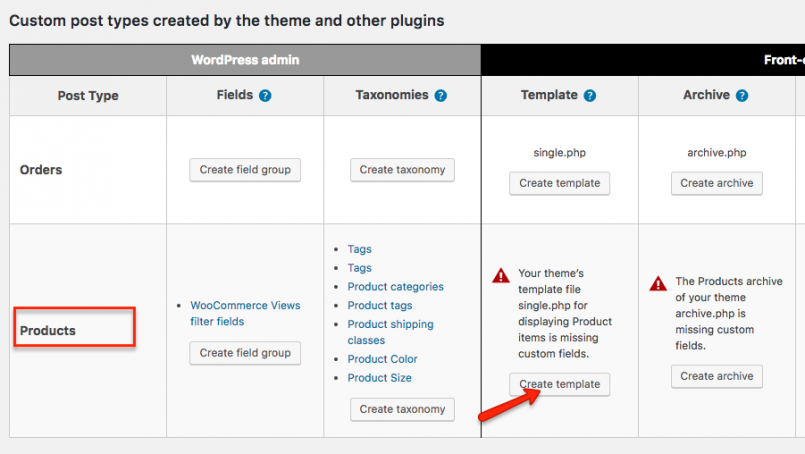Viewport: 805px width, 454px height.
Task: Click Create template in the Orders row
Action: [x=560, y=183]
